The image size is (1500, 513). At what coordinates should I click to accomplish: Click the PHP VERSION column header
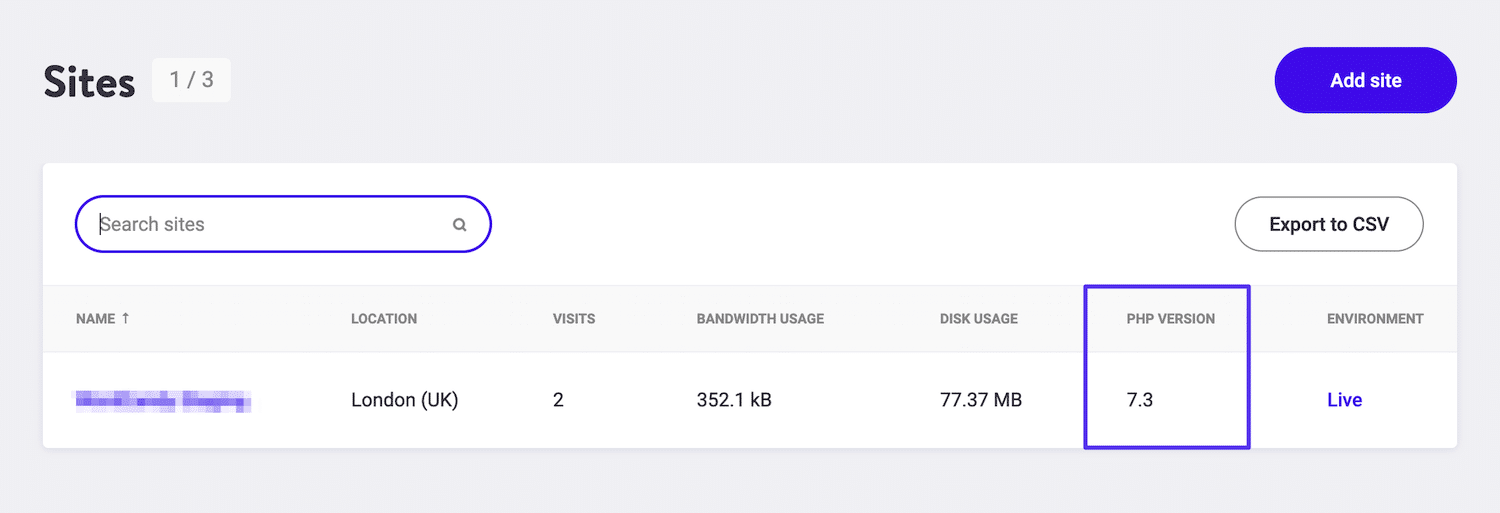coord(1170,319)
